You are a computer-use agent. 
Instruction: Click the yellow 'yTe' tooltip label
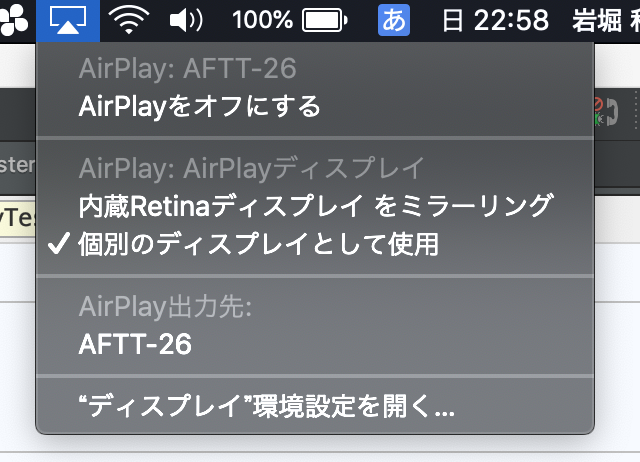tap(18, 218)
